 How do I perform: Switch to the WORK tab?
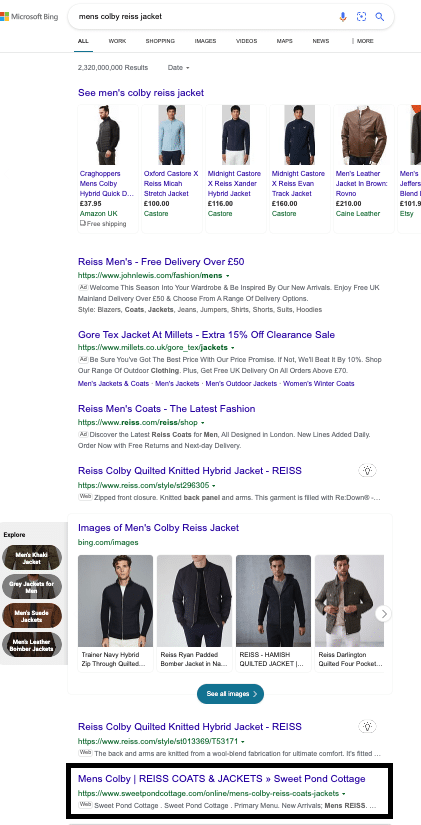tap(117, 41)
